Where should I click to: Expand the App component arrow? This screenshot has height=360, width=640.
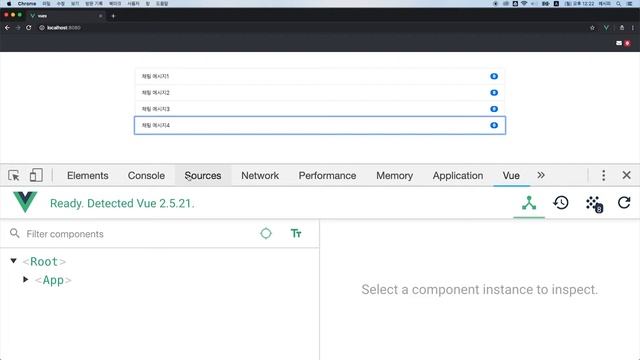click(26, 280)
